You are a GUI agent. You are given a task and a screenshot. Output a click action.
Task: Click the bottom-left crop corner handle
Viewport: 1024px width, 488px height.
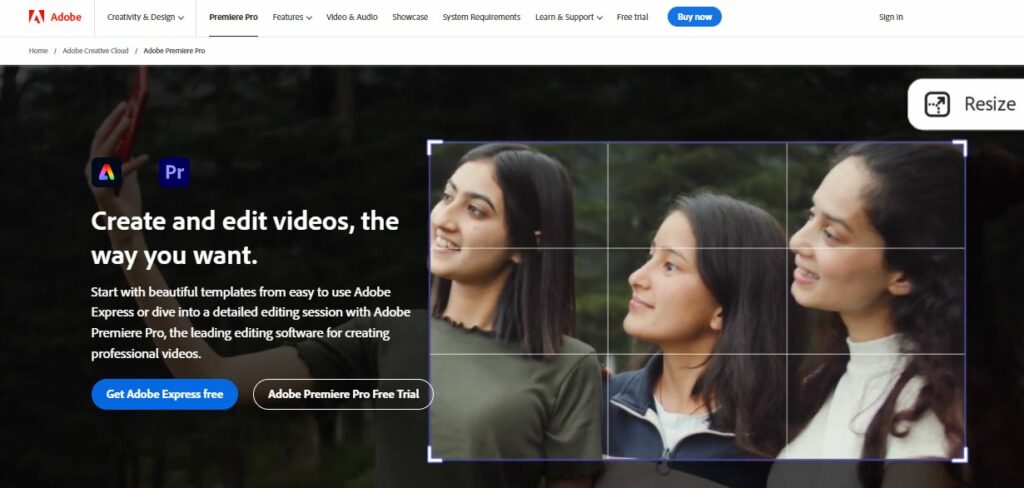coord(434,454)
